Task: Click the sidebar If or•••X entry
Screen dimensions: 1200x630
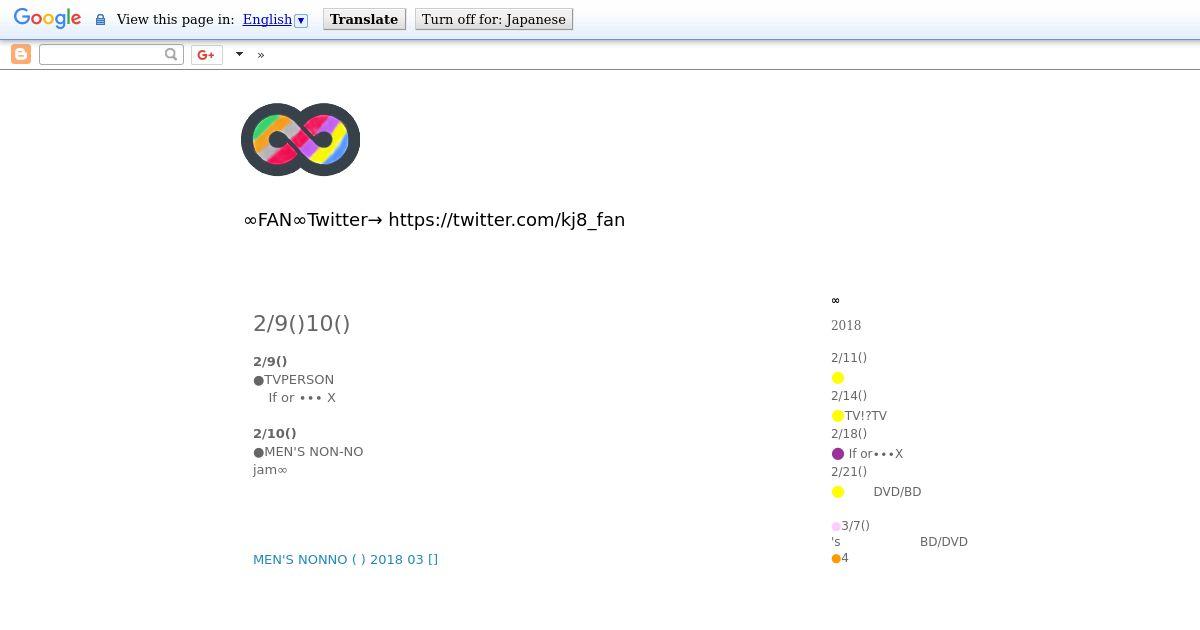Action: point(876,454)
